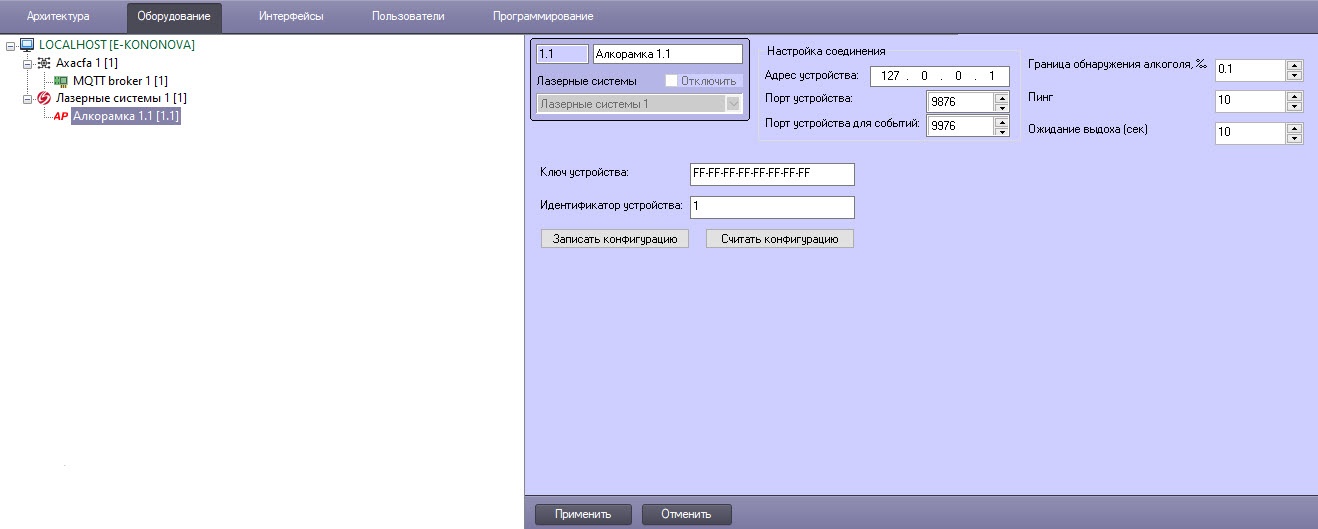Open the Программирование tab
1318x529 pixels.
pos(543,16)
